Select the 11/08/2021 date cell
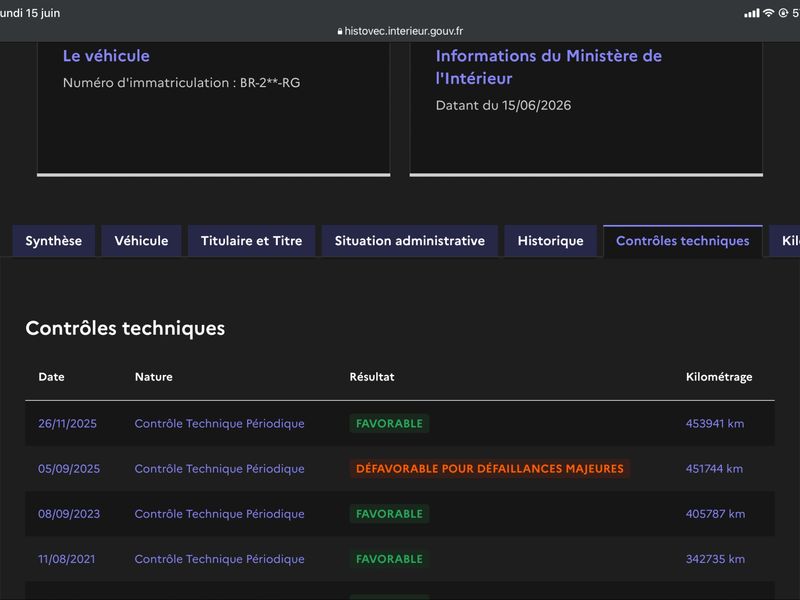Viewport: 800px width, 600px height. click(x=66, y=559)
